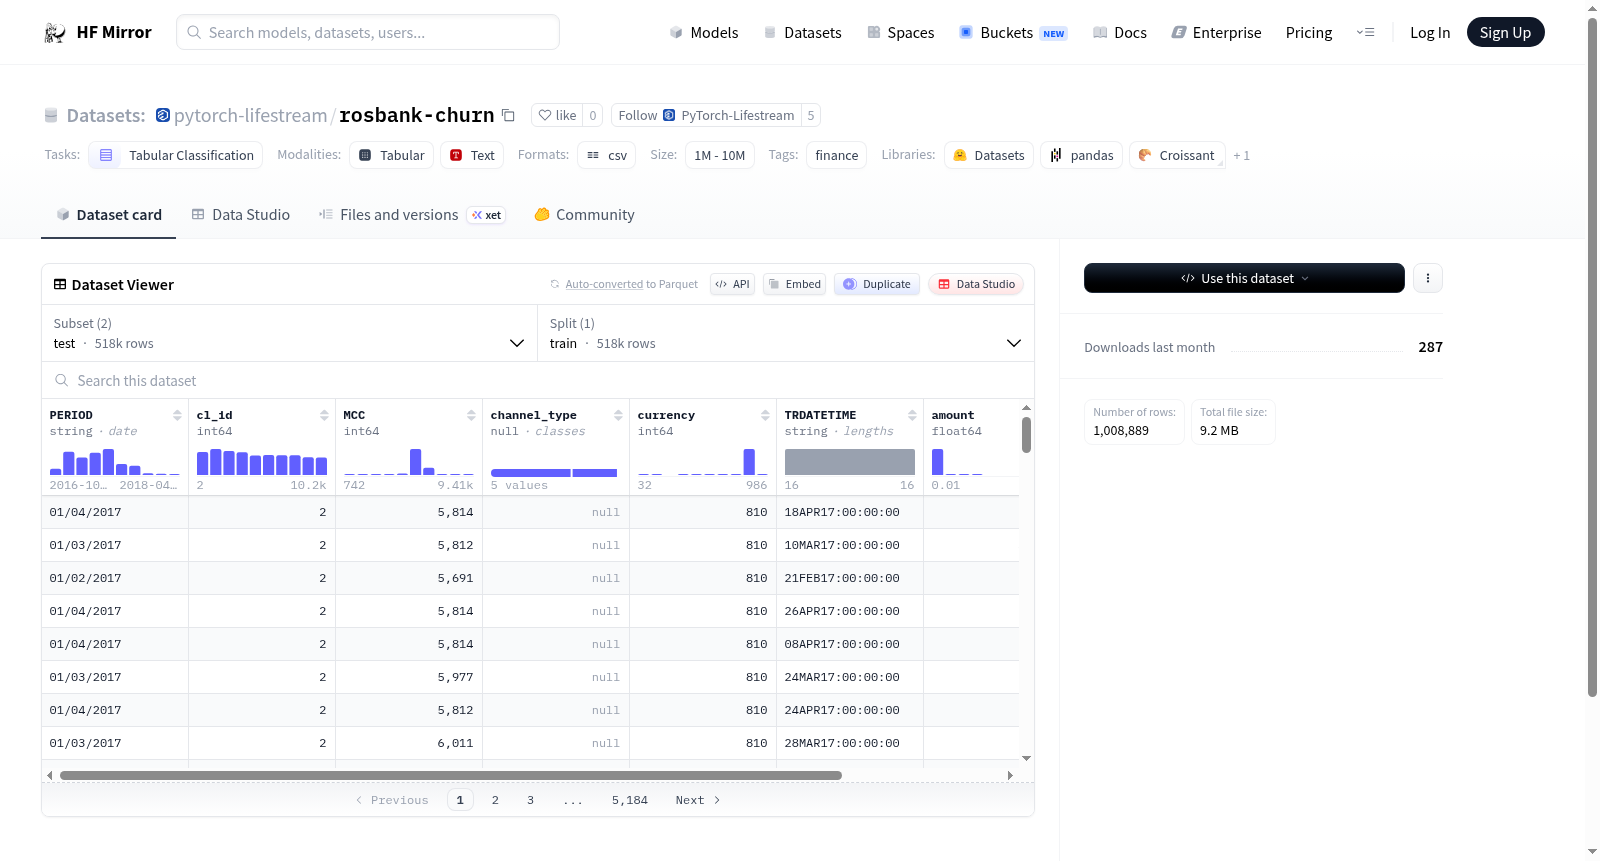Viewport: 1600px width, 861px height.
Task: Focus the Search this dataset field
Action: tap(538, 380)
